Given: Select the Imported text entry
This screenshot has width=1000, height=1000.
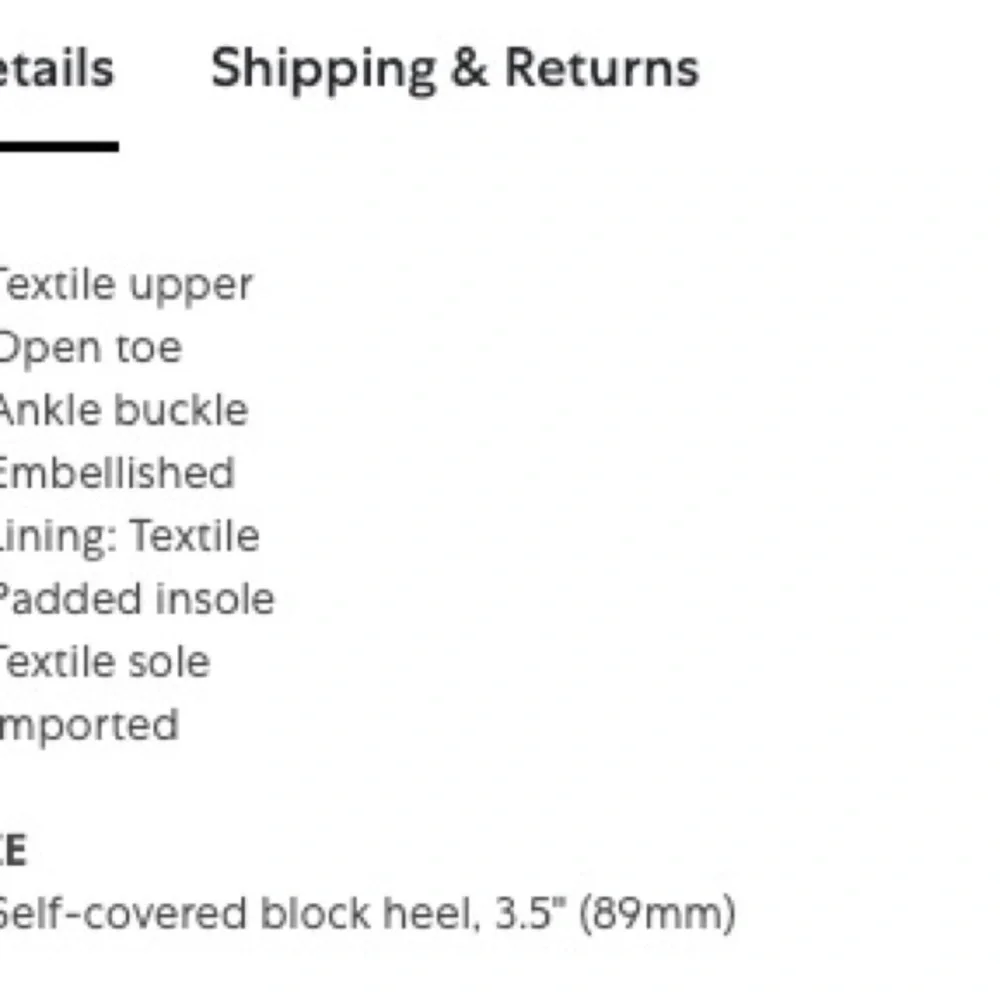Looking at the screenshot, I should coord(88,724).
